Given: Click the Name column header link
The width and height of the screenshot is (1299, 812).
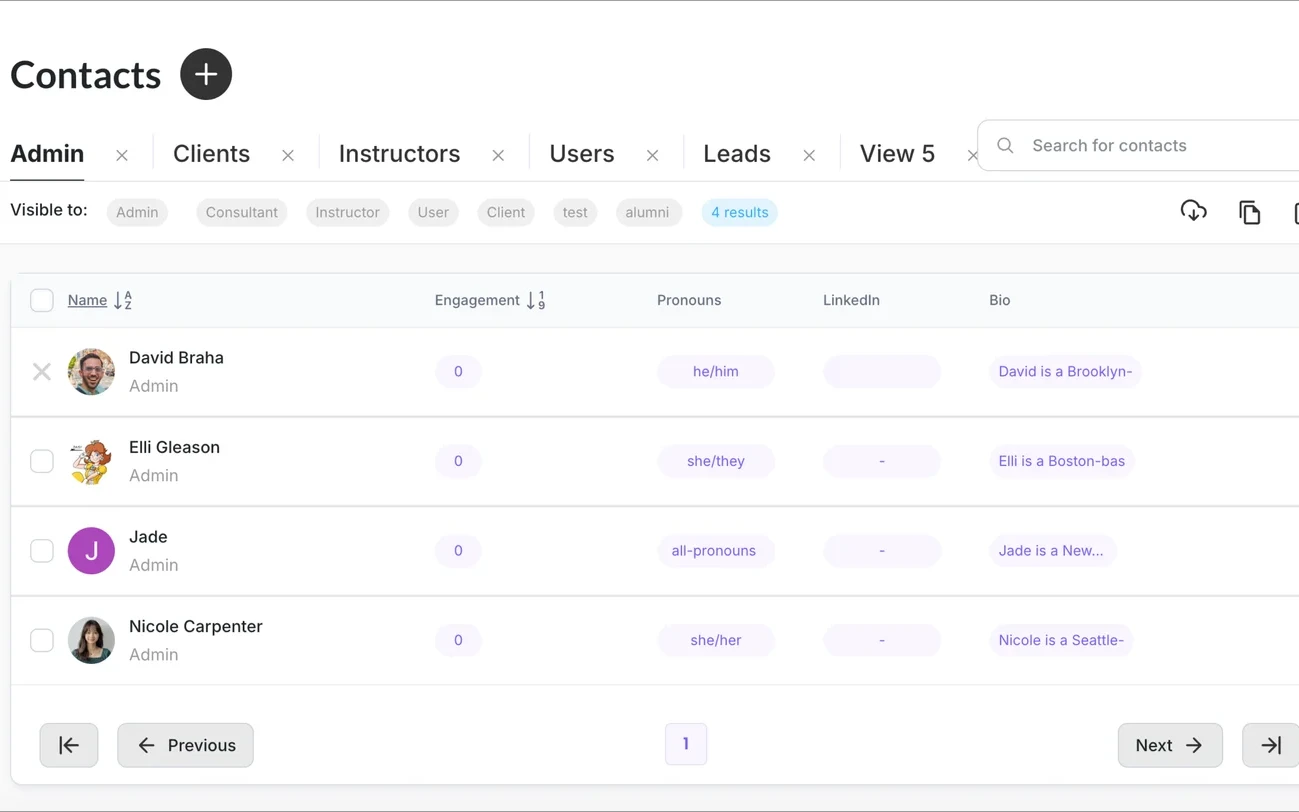Looking at the screenshot, I should click(x=87, y=300).
